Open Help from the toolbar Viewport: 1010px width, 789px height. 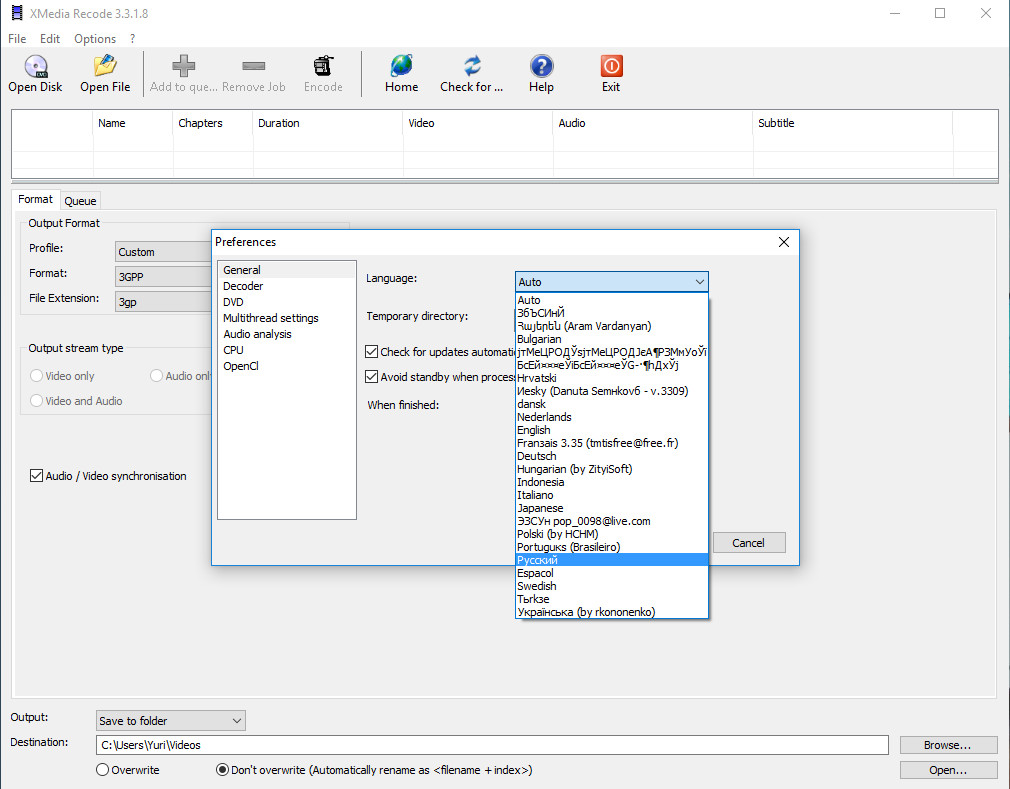click(541, 67)
